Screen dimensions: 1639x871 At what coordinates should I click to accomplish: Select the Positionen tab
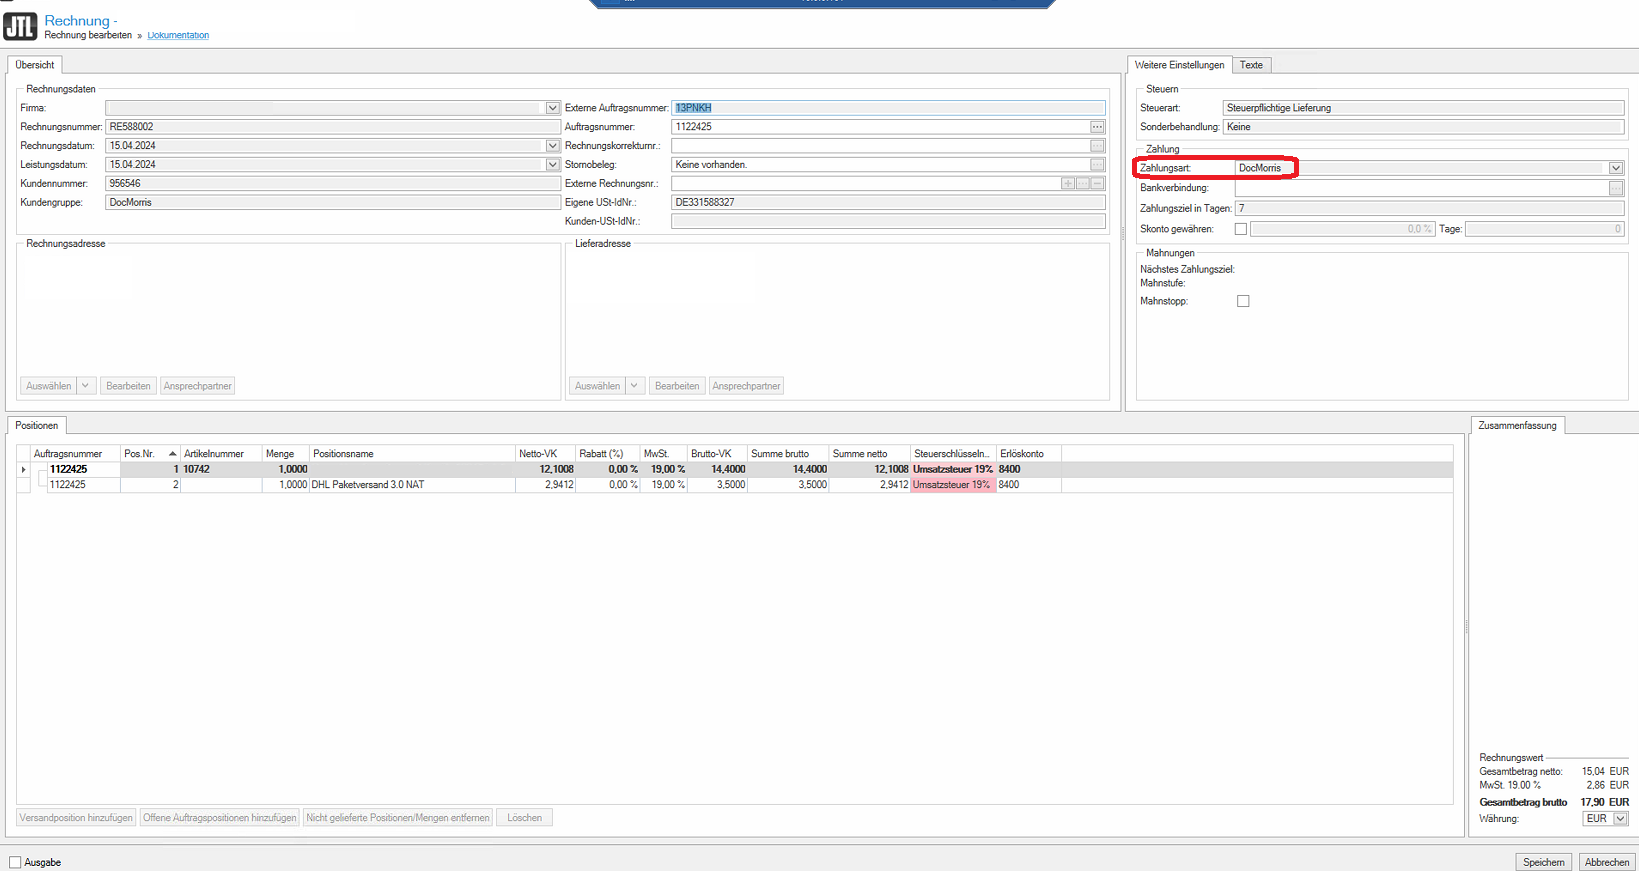37,426
